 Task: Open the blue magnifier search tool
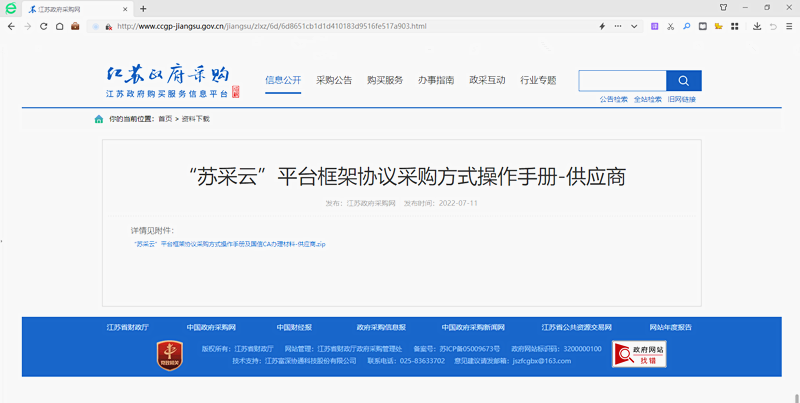[687, 26]
